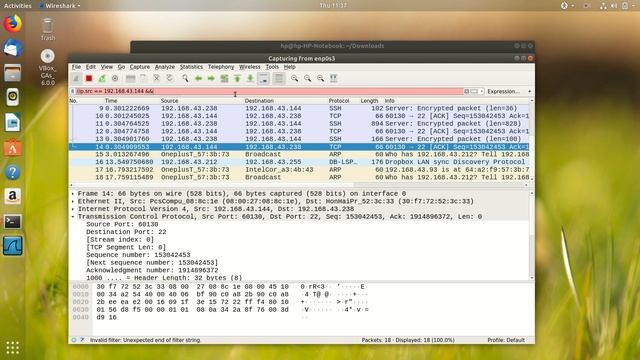Stop the running capture with red square

pos(89,78)
